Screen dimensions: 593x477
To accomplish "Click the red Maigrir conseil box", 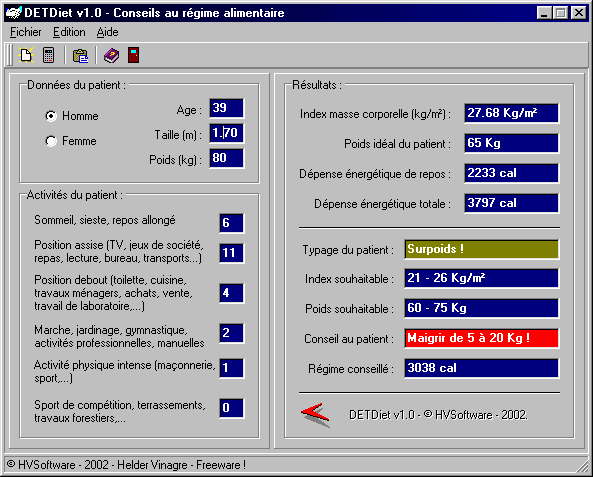I will point(481,338).
